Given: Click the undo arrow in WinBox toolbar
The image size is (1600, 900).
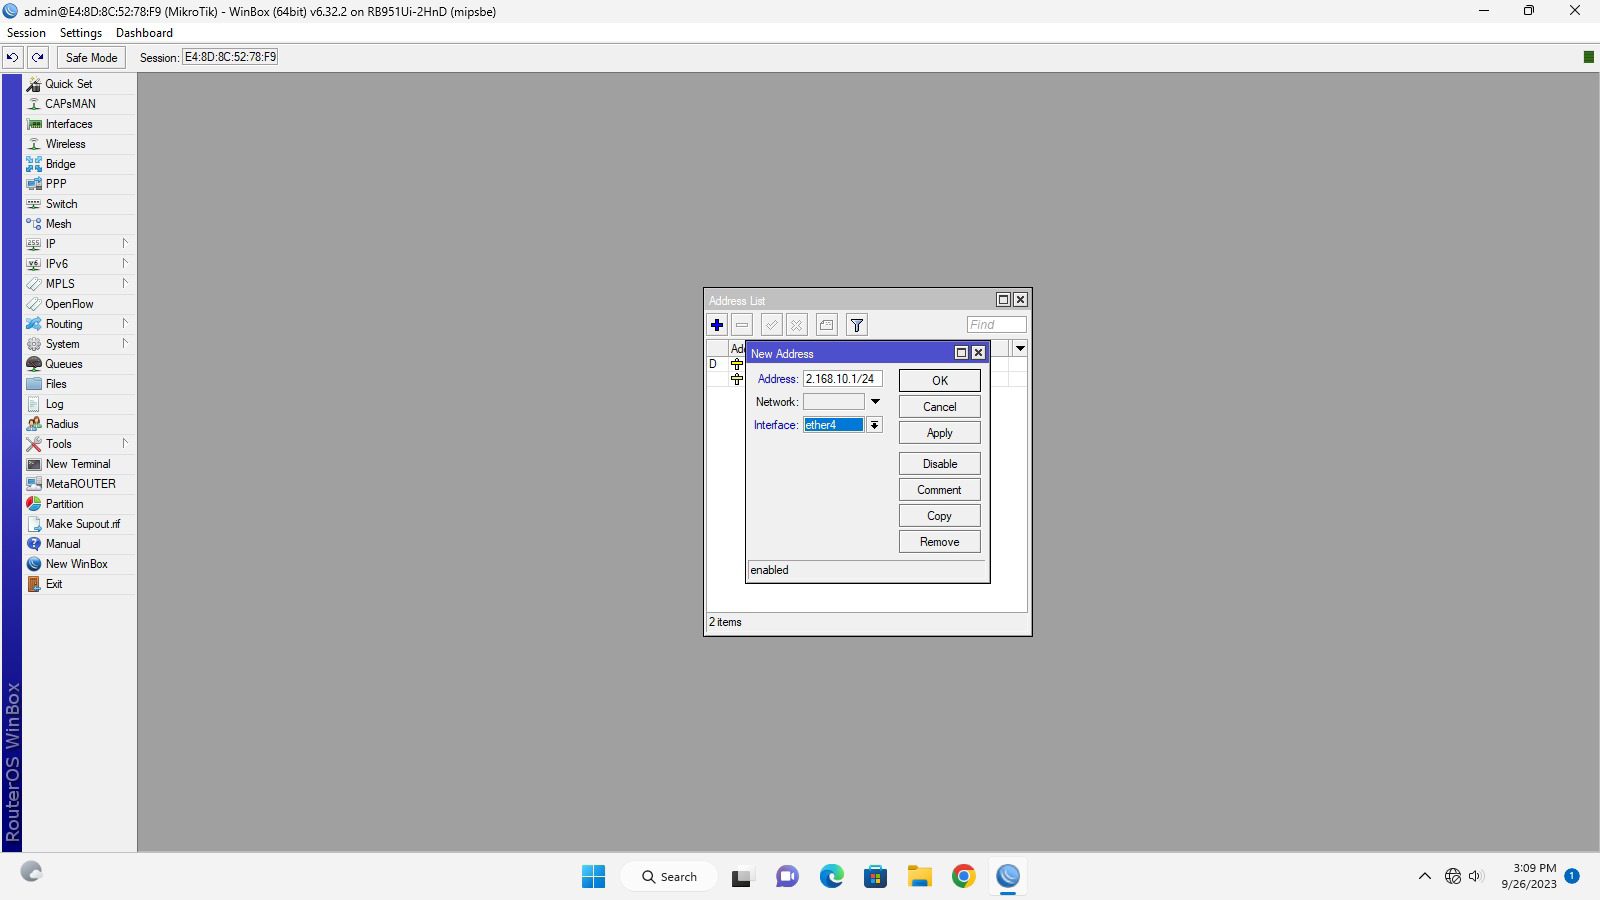Looking at the screenshot, I should coord(13,57).
